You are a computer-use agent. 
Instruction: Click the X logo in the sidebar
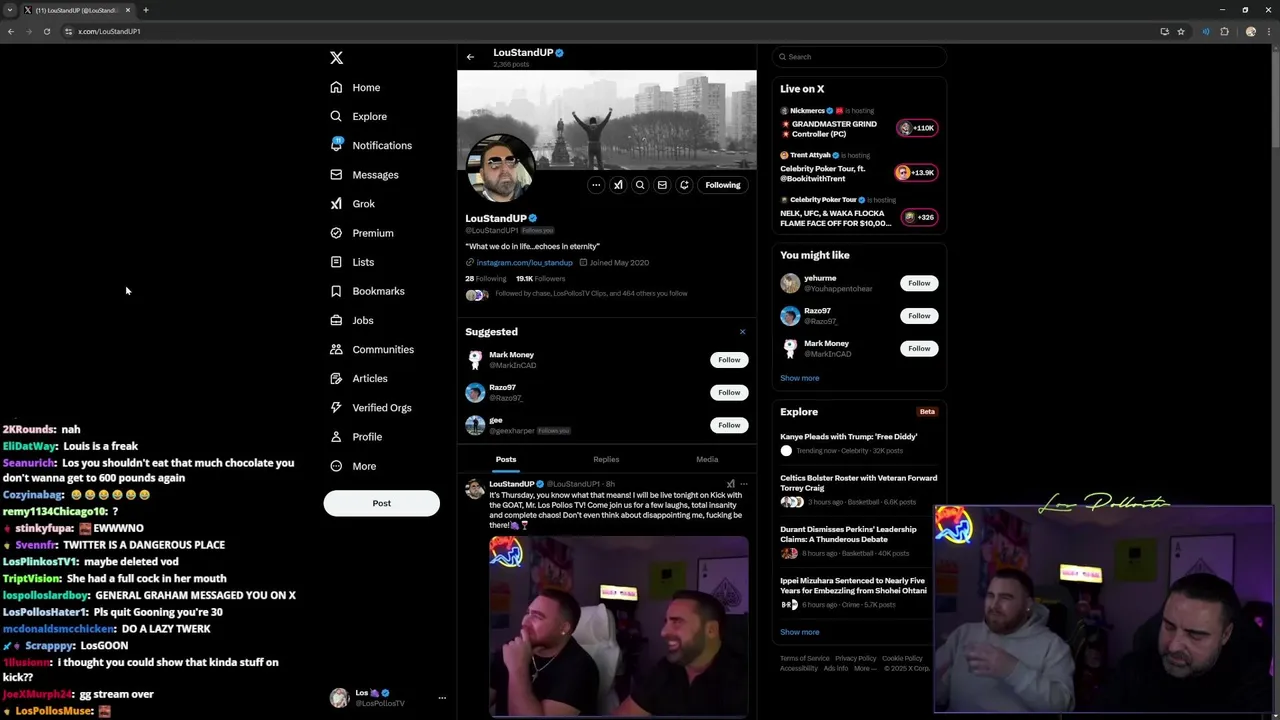[336, 58]
